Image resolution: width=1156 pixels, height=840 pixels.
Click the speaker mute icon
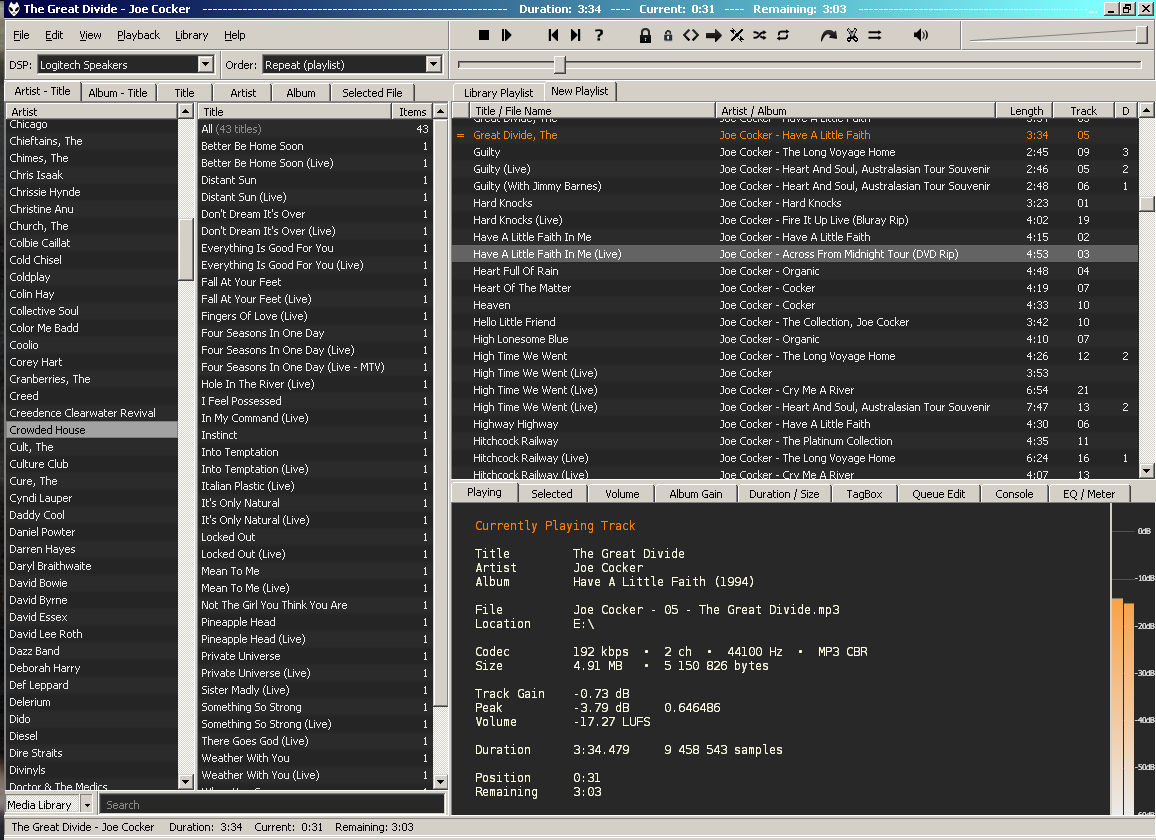(x=921, y=36)
